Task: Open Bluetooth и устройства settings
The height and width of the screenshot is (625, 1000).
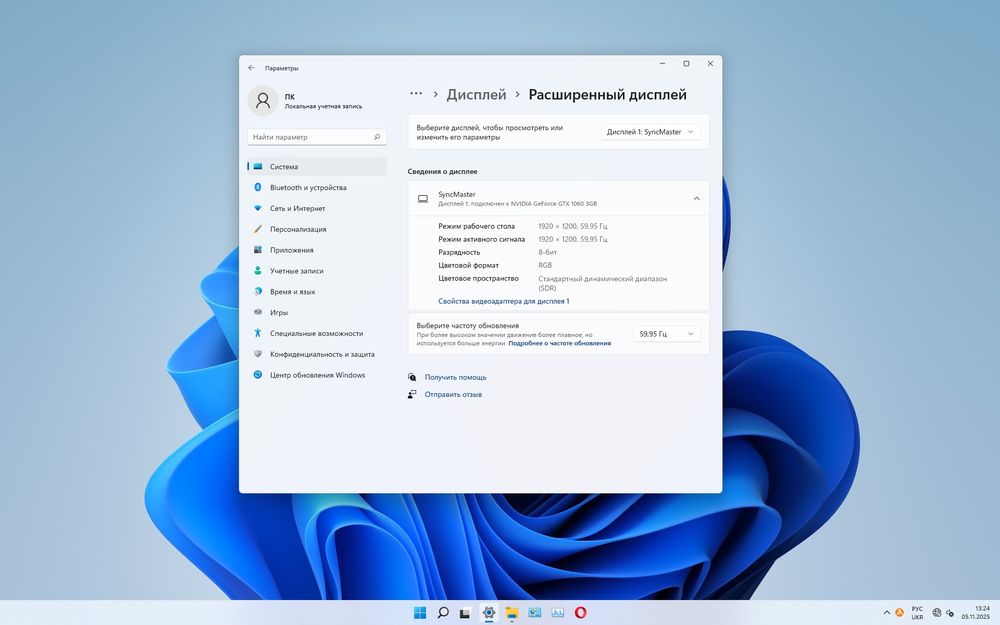Action: [317, 188]
